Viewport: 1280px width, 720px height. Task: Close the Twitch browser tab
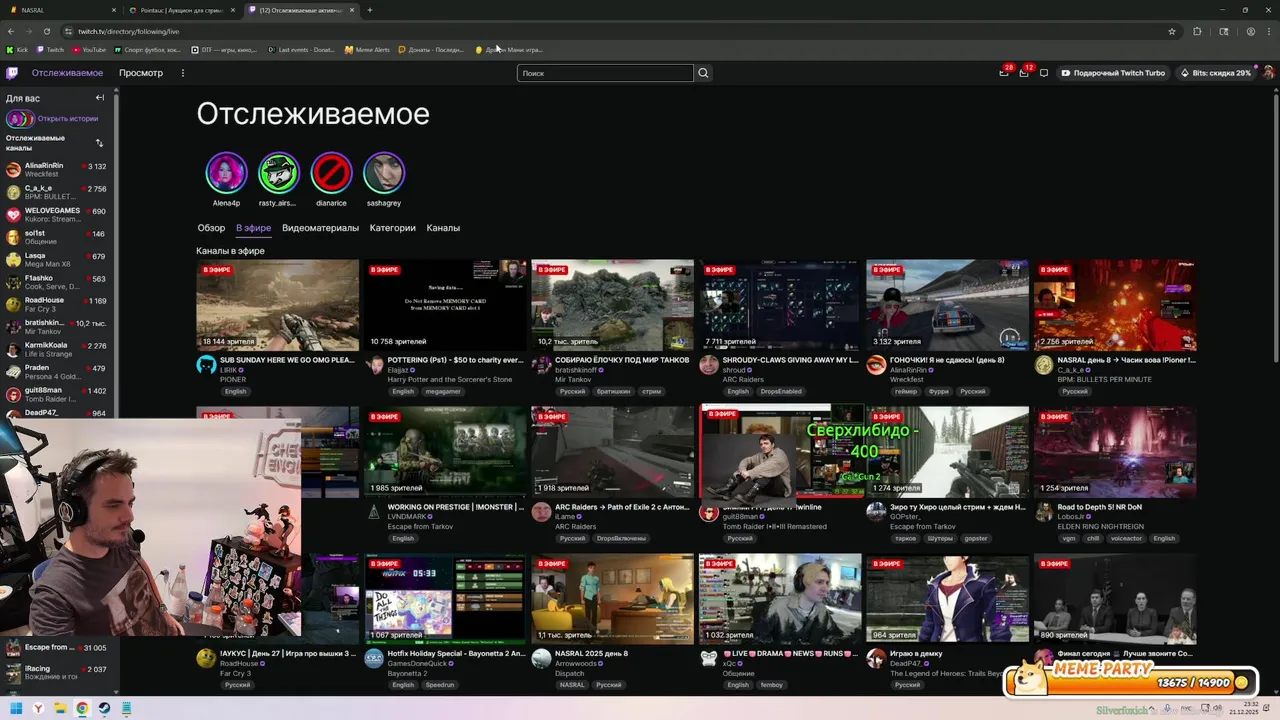pyautogui.click(x=352, y=10)
